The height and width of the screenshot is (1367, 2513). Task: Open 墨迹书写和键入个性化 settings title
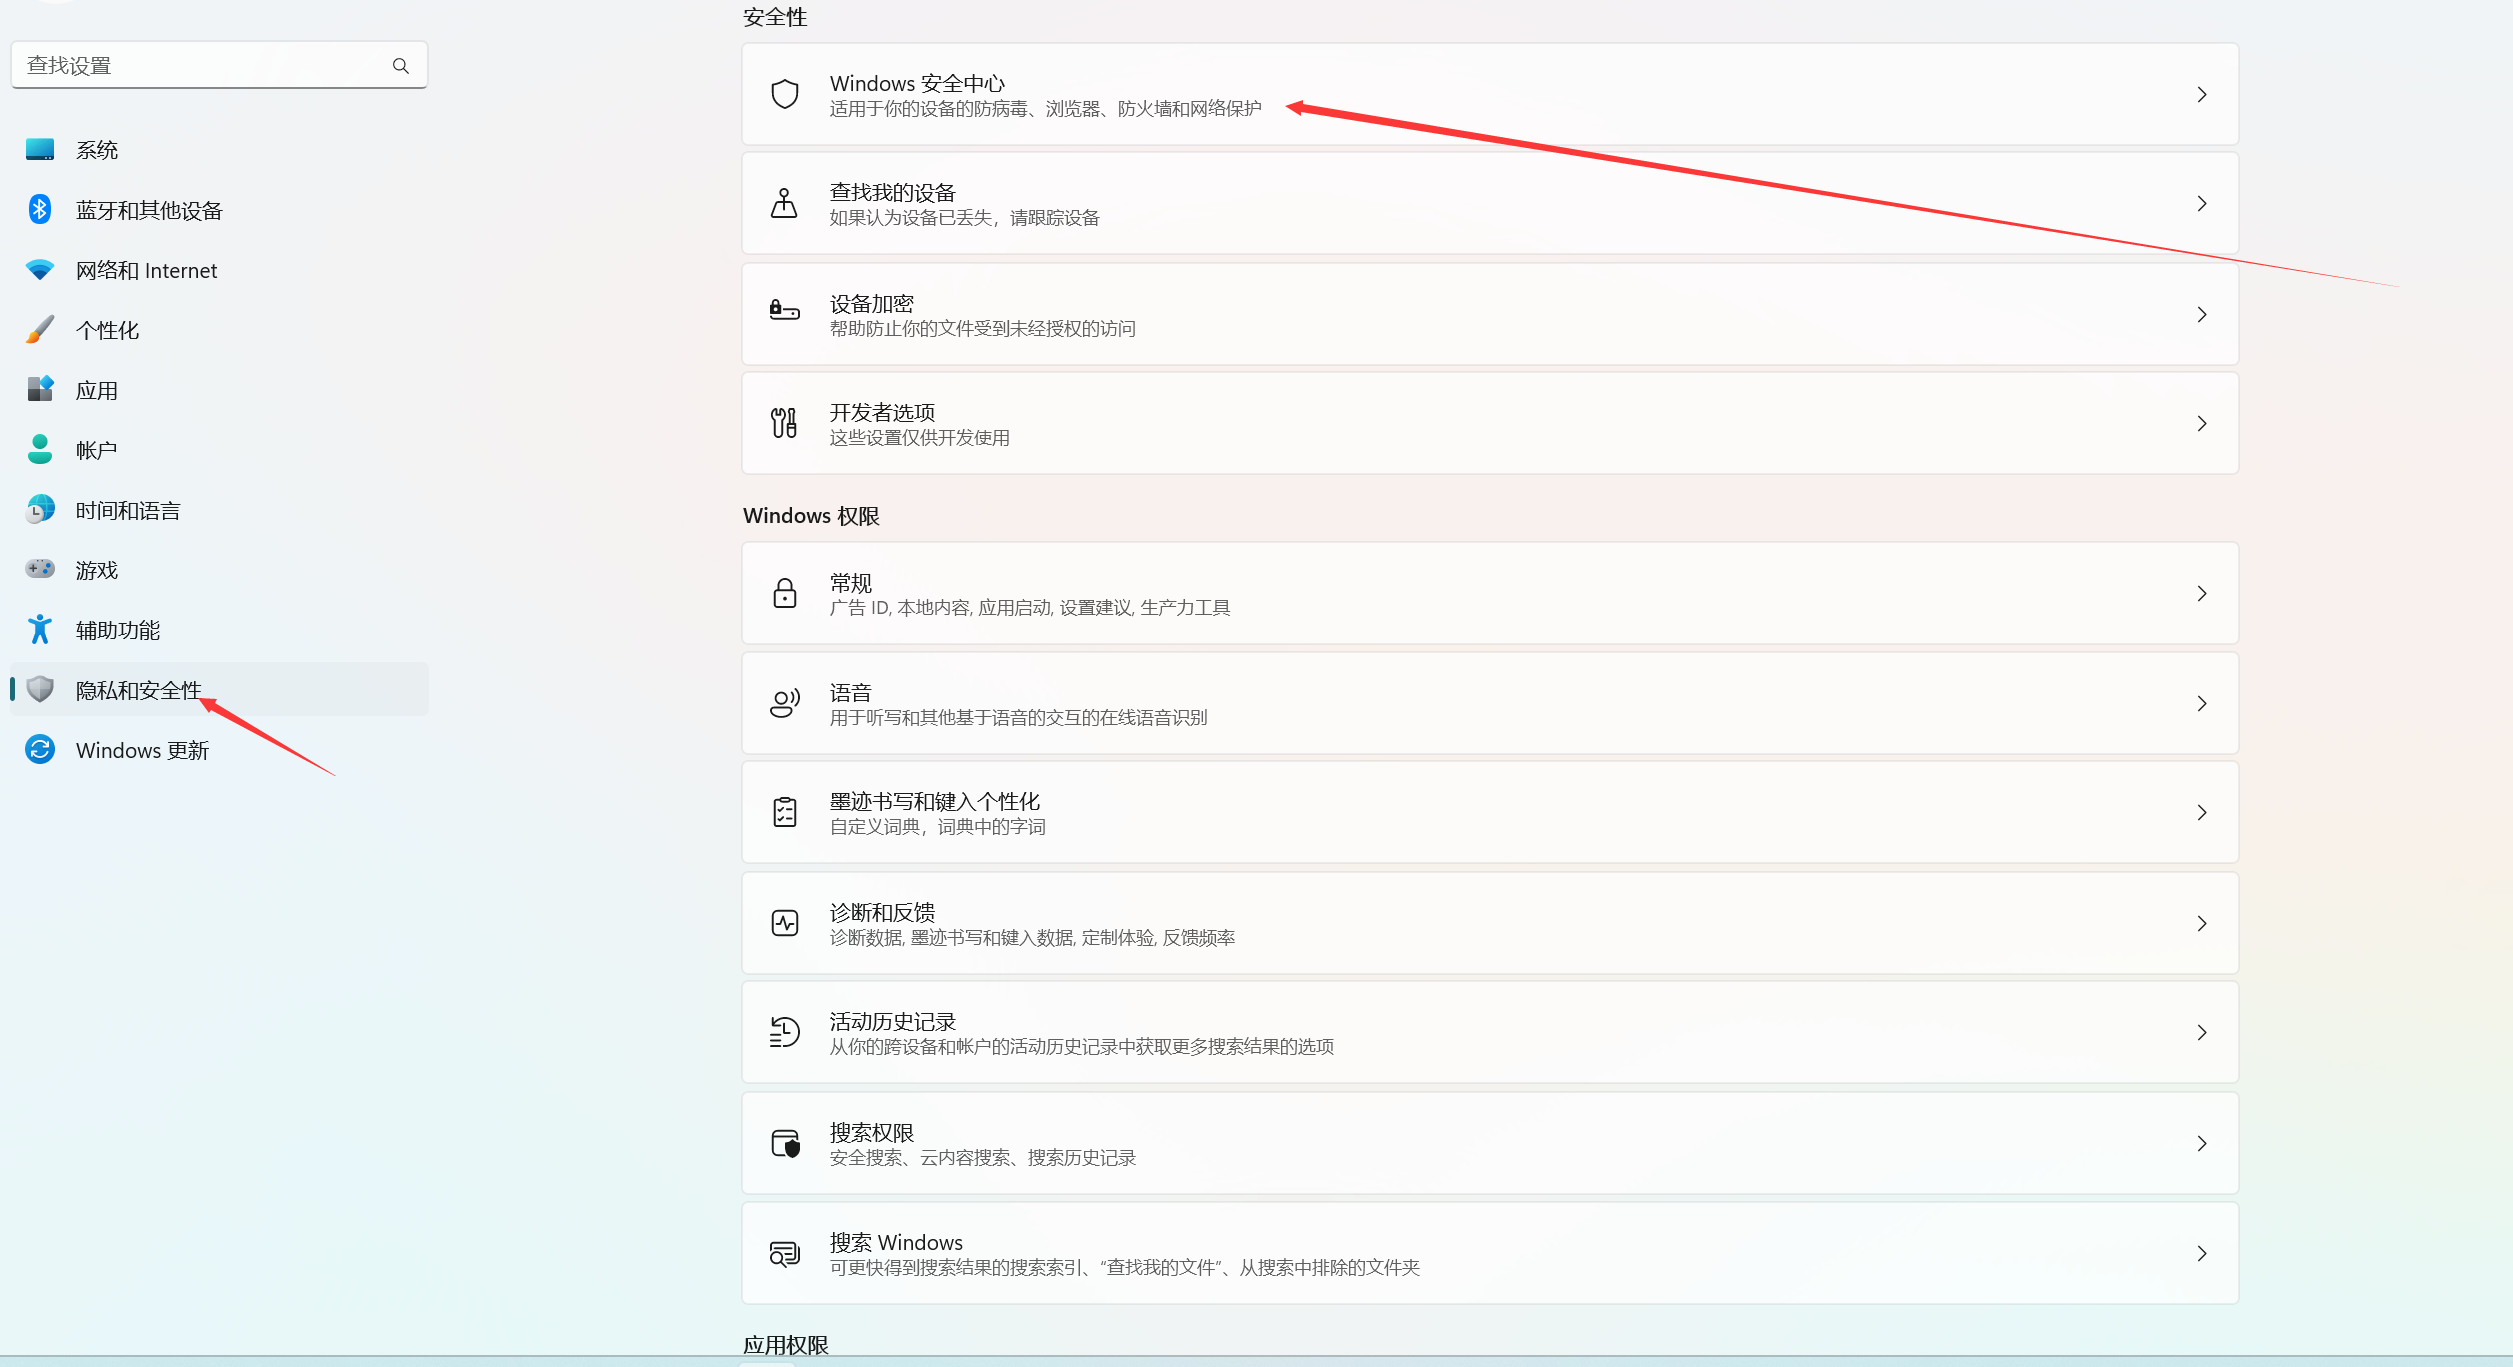click(934, 801)
